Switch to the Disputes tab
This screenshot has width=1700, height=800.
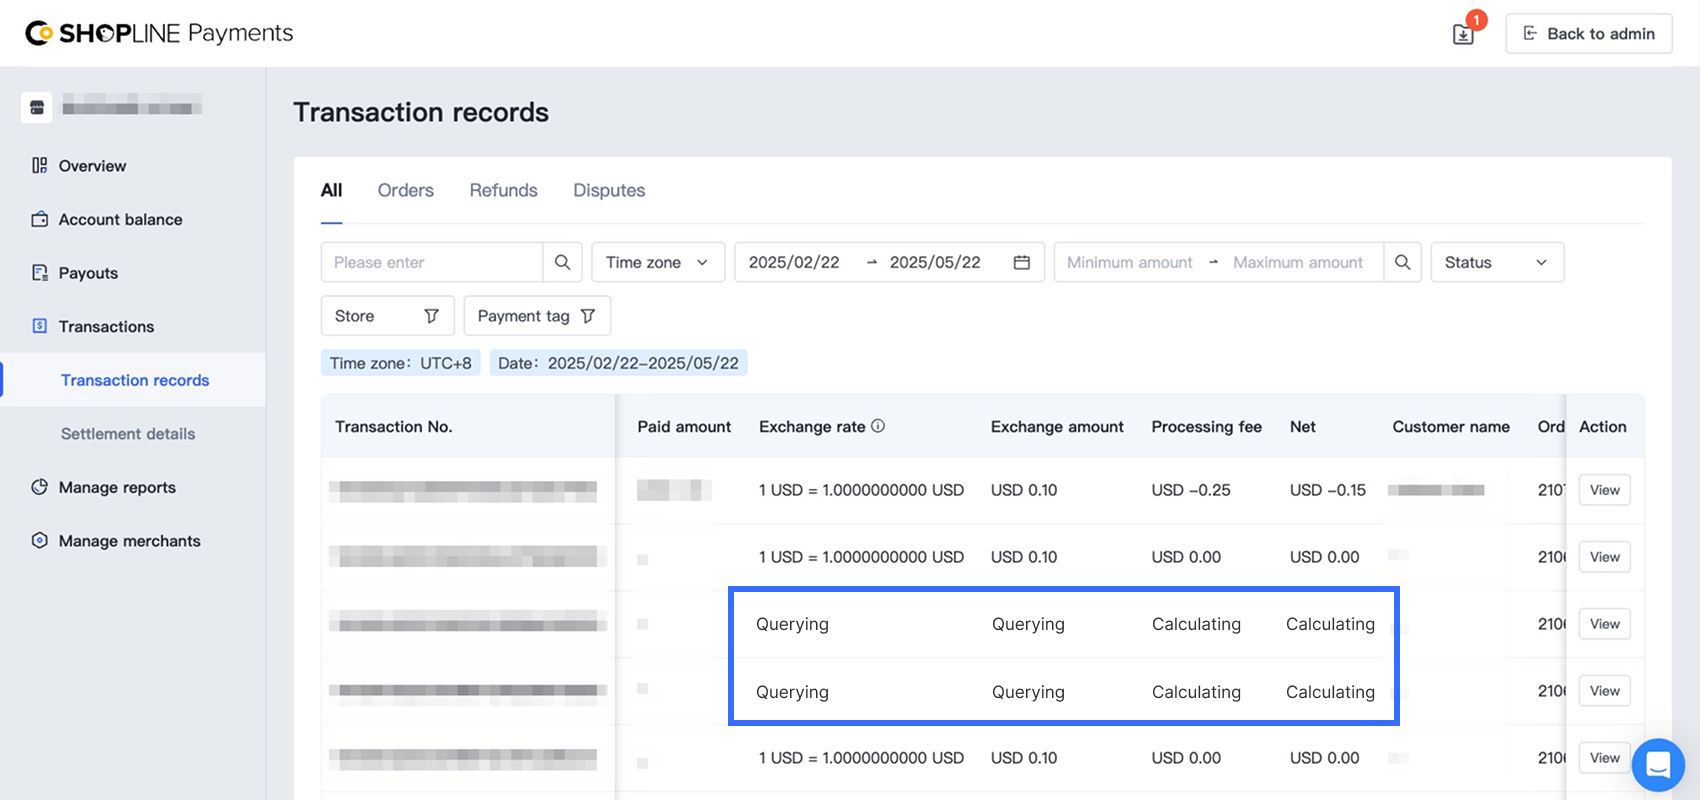point(608,190)
